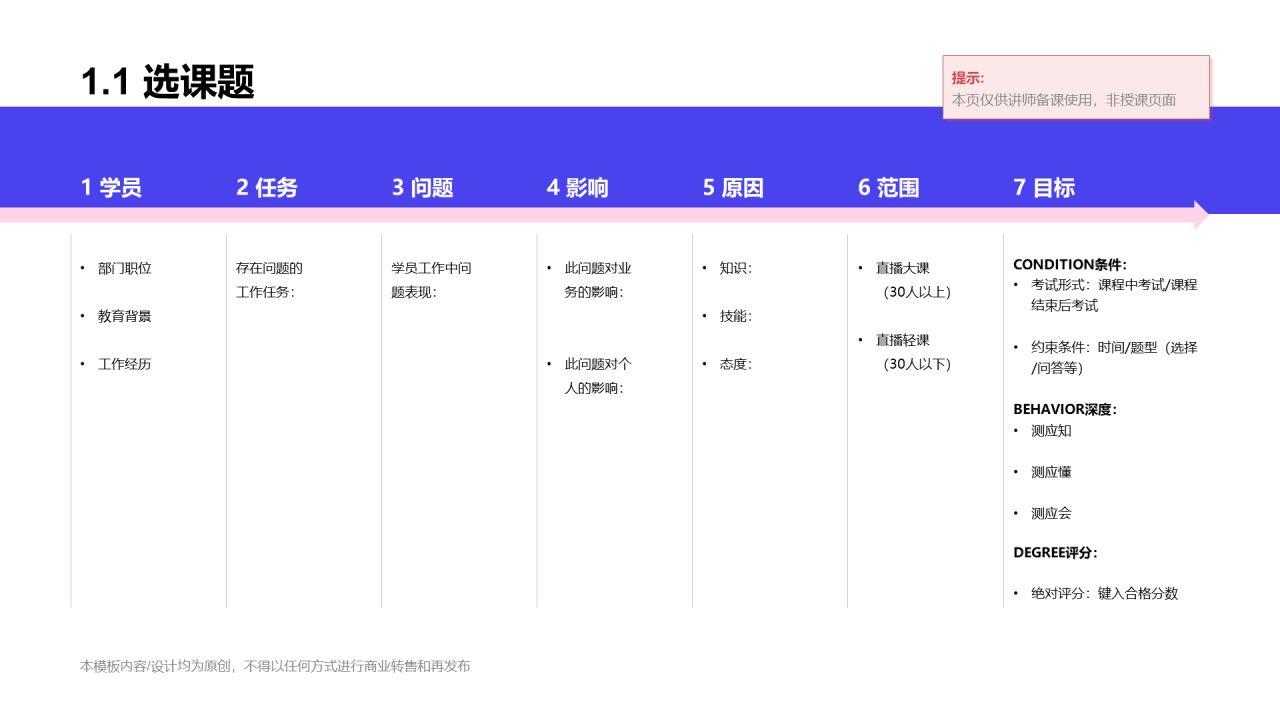Select the "直播轻课" bullet
The width and height of the screenshot is (1280, 720).
point(903,340)
